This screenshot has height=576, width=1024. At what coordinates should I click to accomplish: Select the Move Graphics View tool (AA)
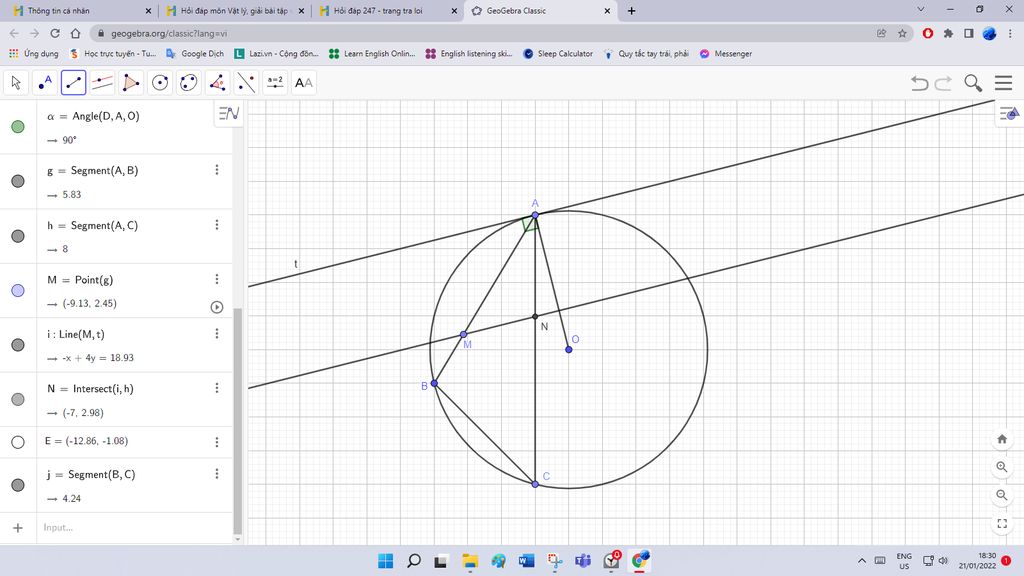click(x=304, y=83)
